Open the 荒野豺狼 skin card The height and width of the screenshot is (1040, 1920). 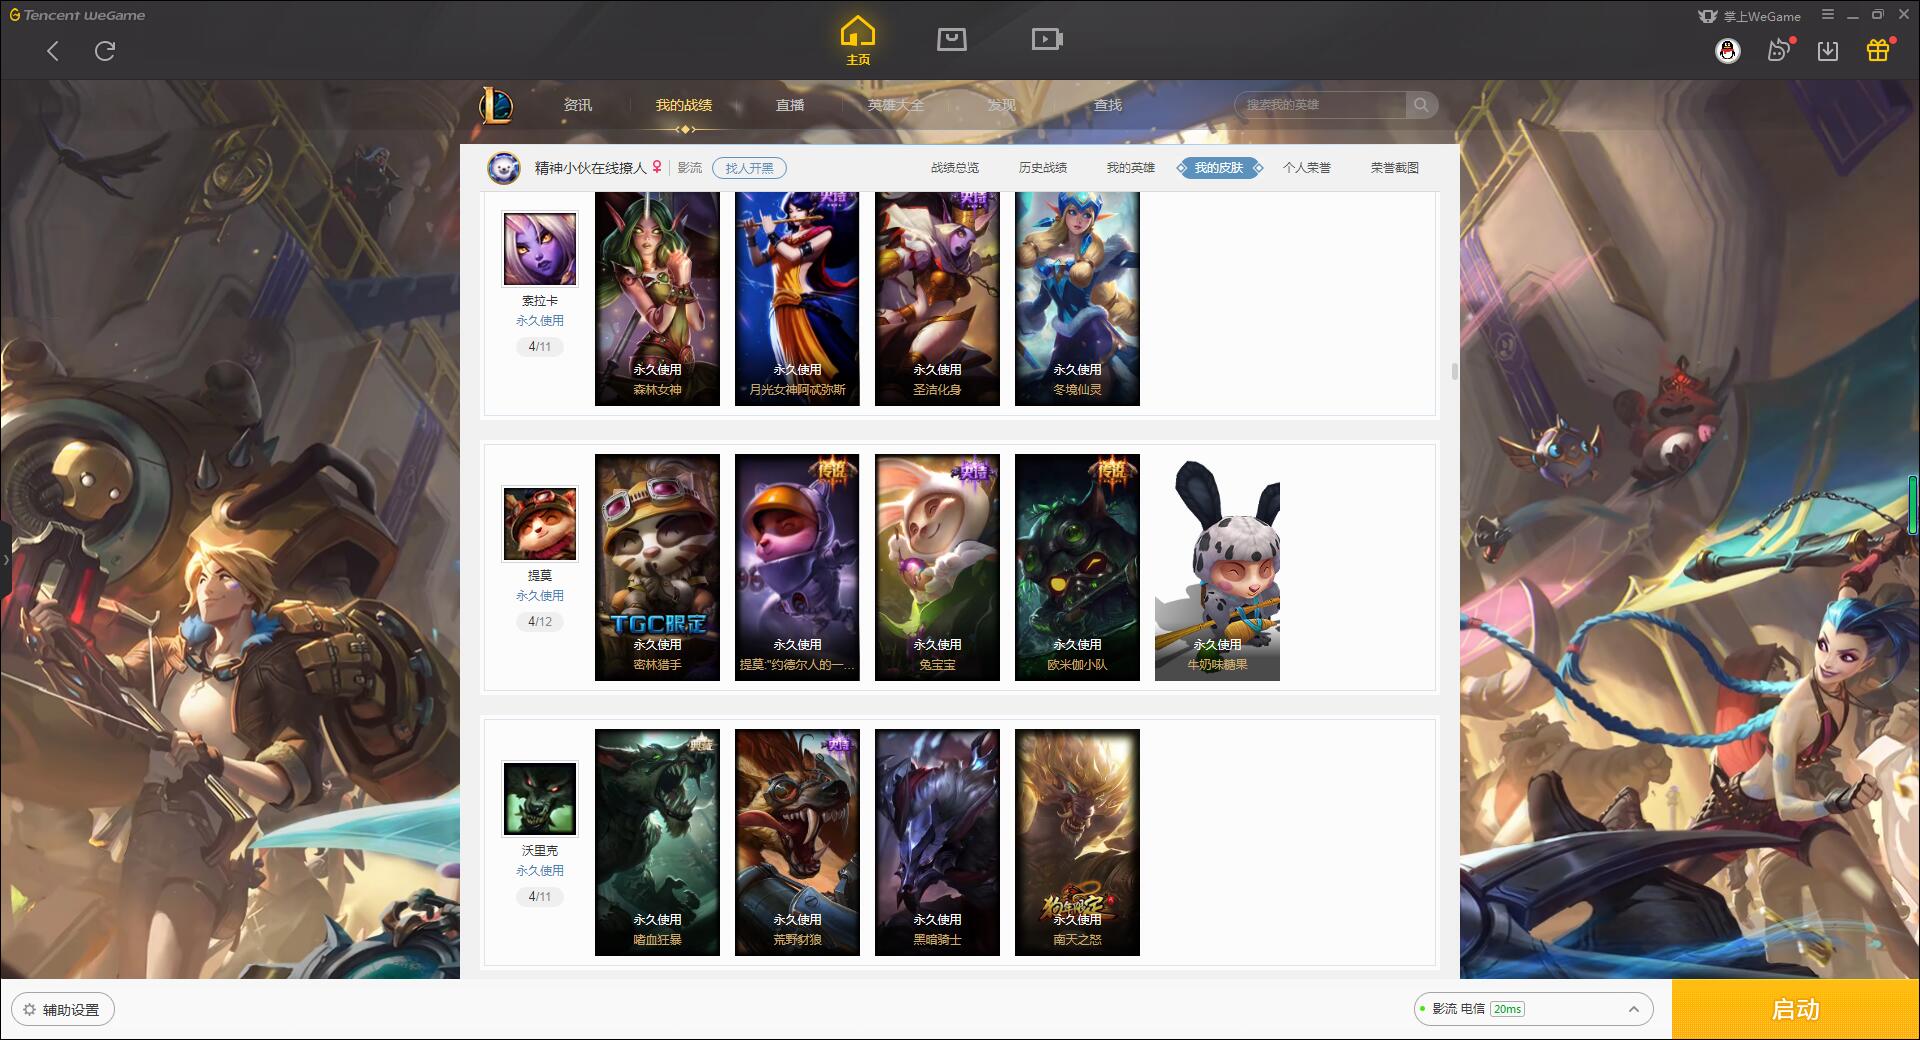click(x=797, y=842)
